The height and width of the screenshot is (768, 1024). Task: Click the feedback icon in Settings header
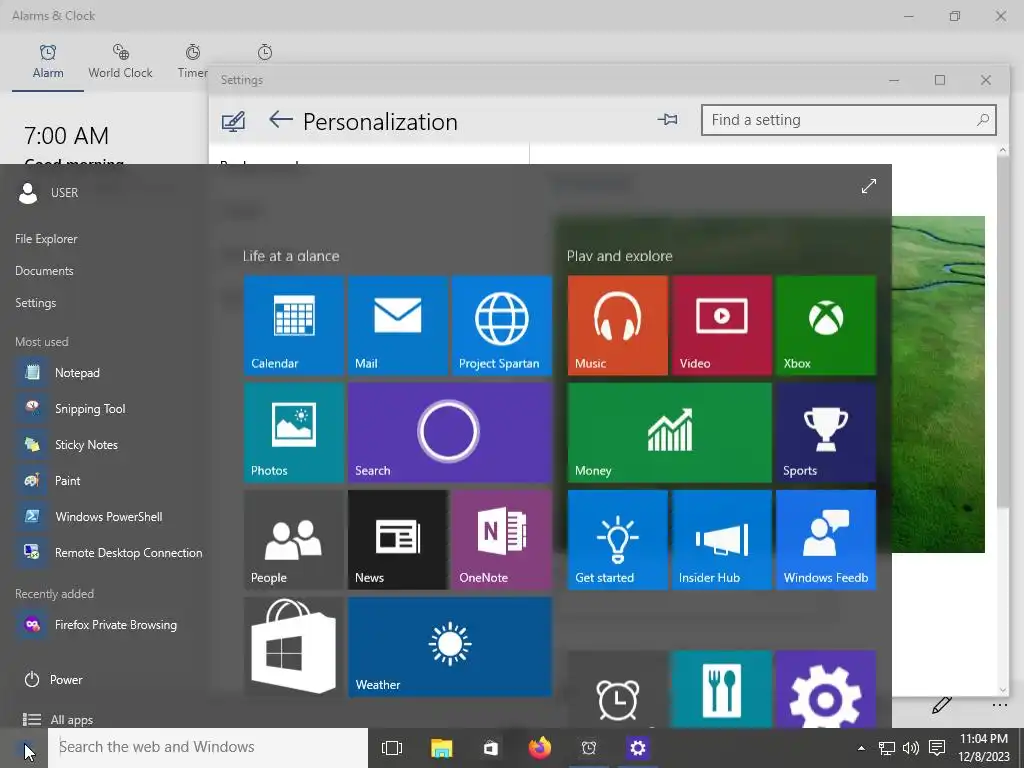coord(233,121)
